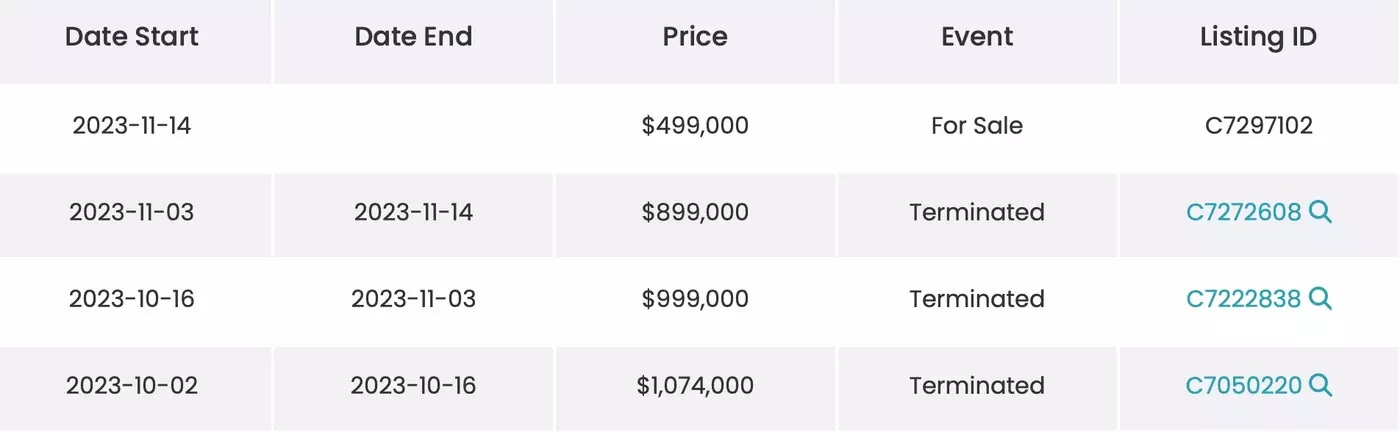This screenshot has height=432, width=1400.
Task: Open listing C7050220 link
Action: (1244, 385)
